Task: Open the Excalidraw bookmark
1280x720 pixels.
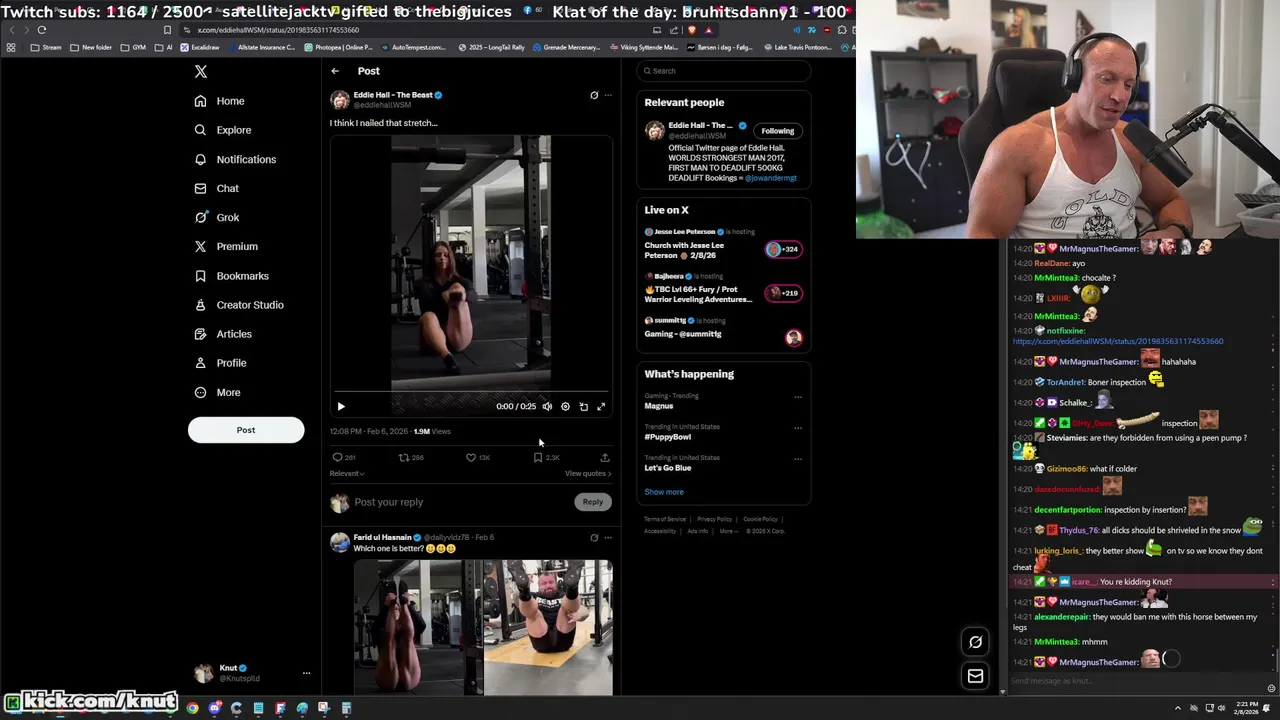Action: click(200, 47)
